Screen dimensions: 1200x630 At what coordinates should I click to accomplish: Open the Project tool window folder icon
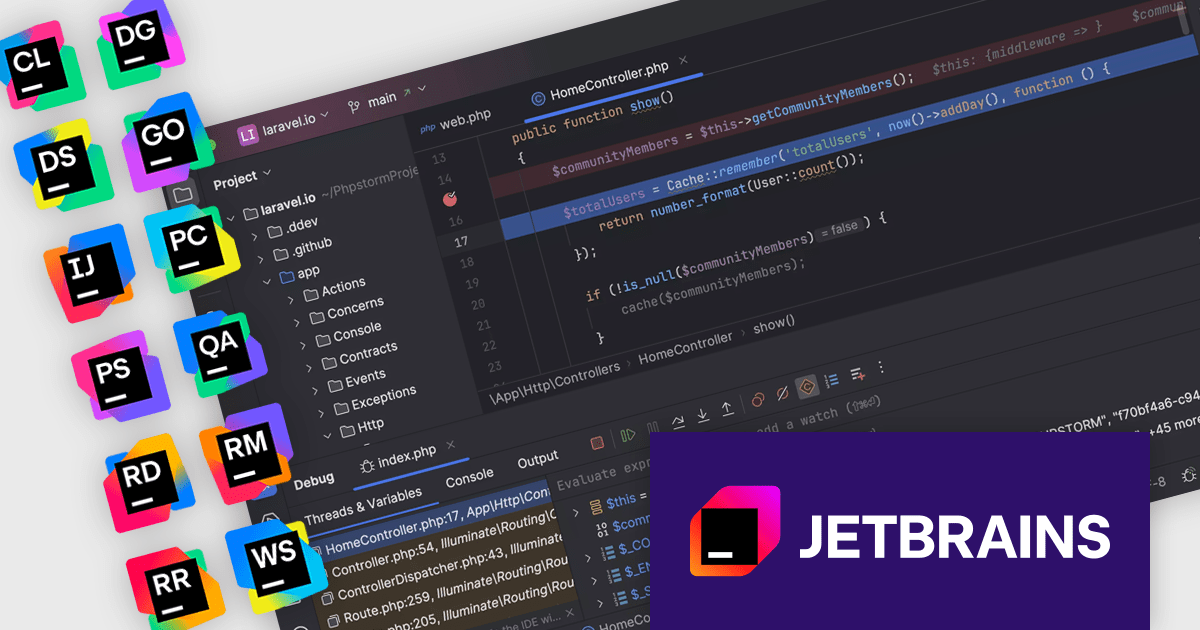[183, 194]
